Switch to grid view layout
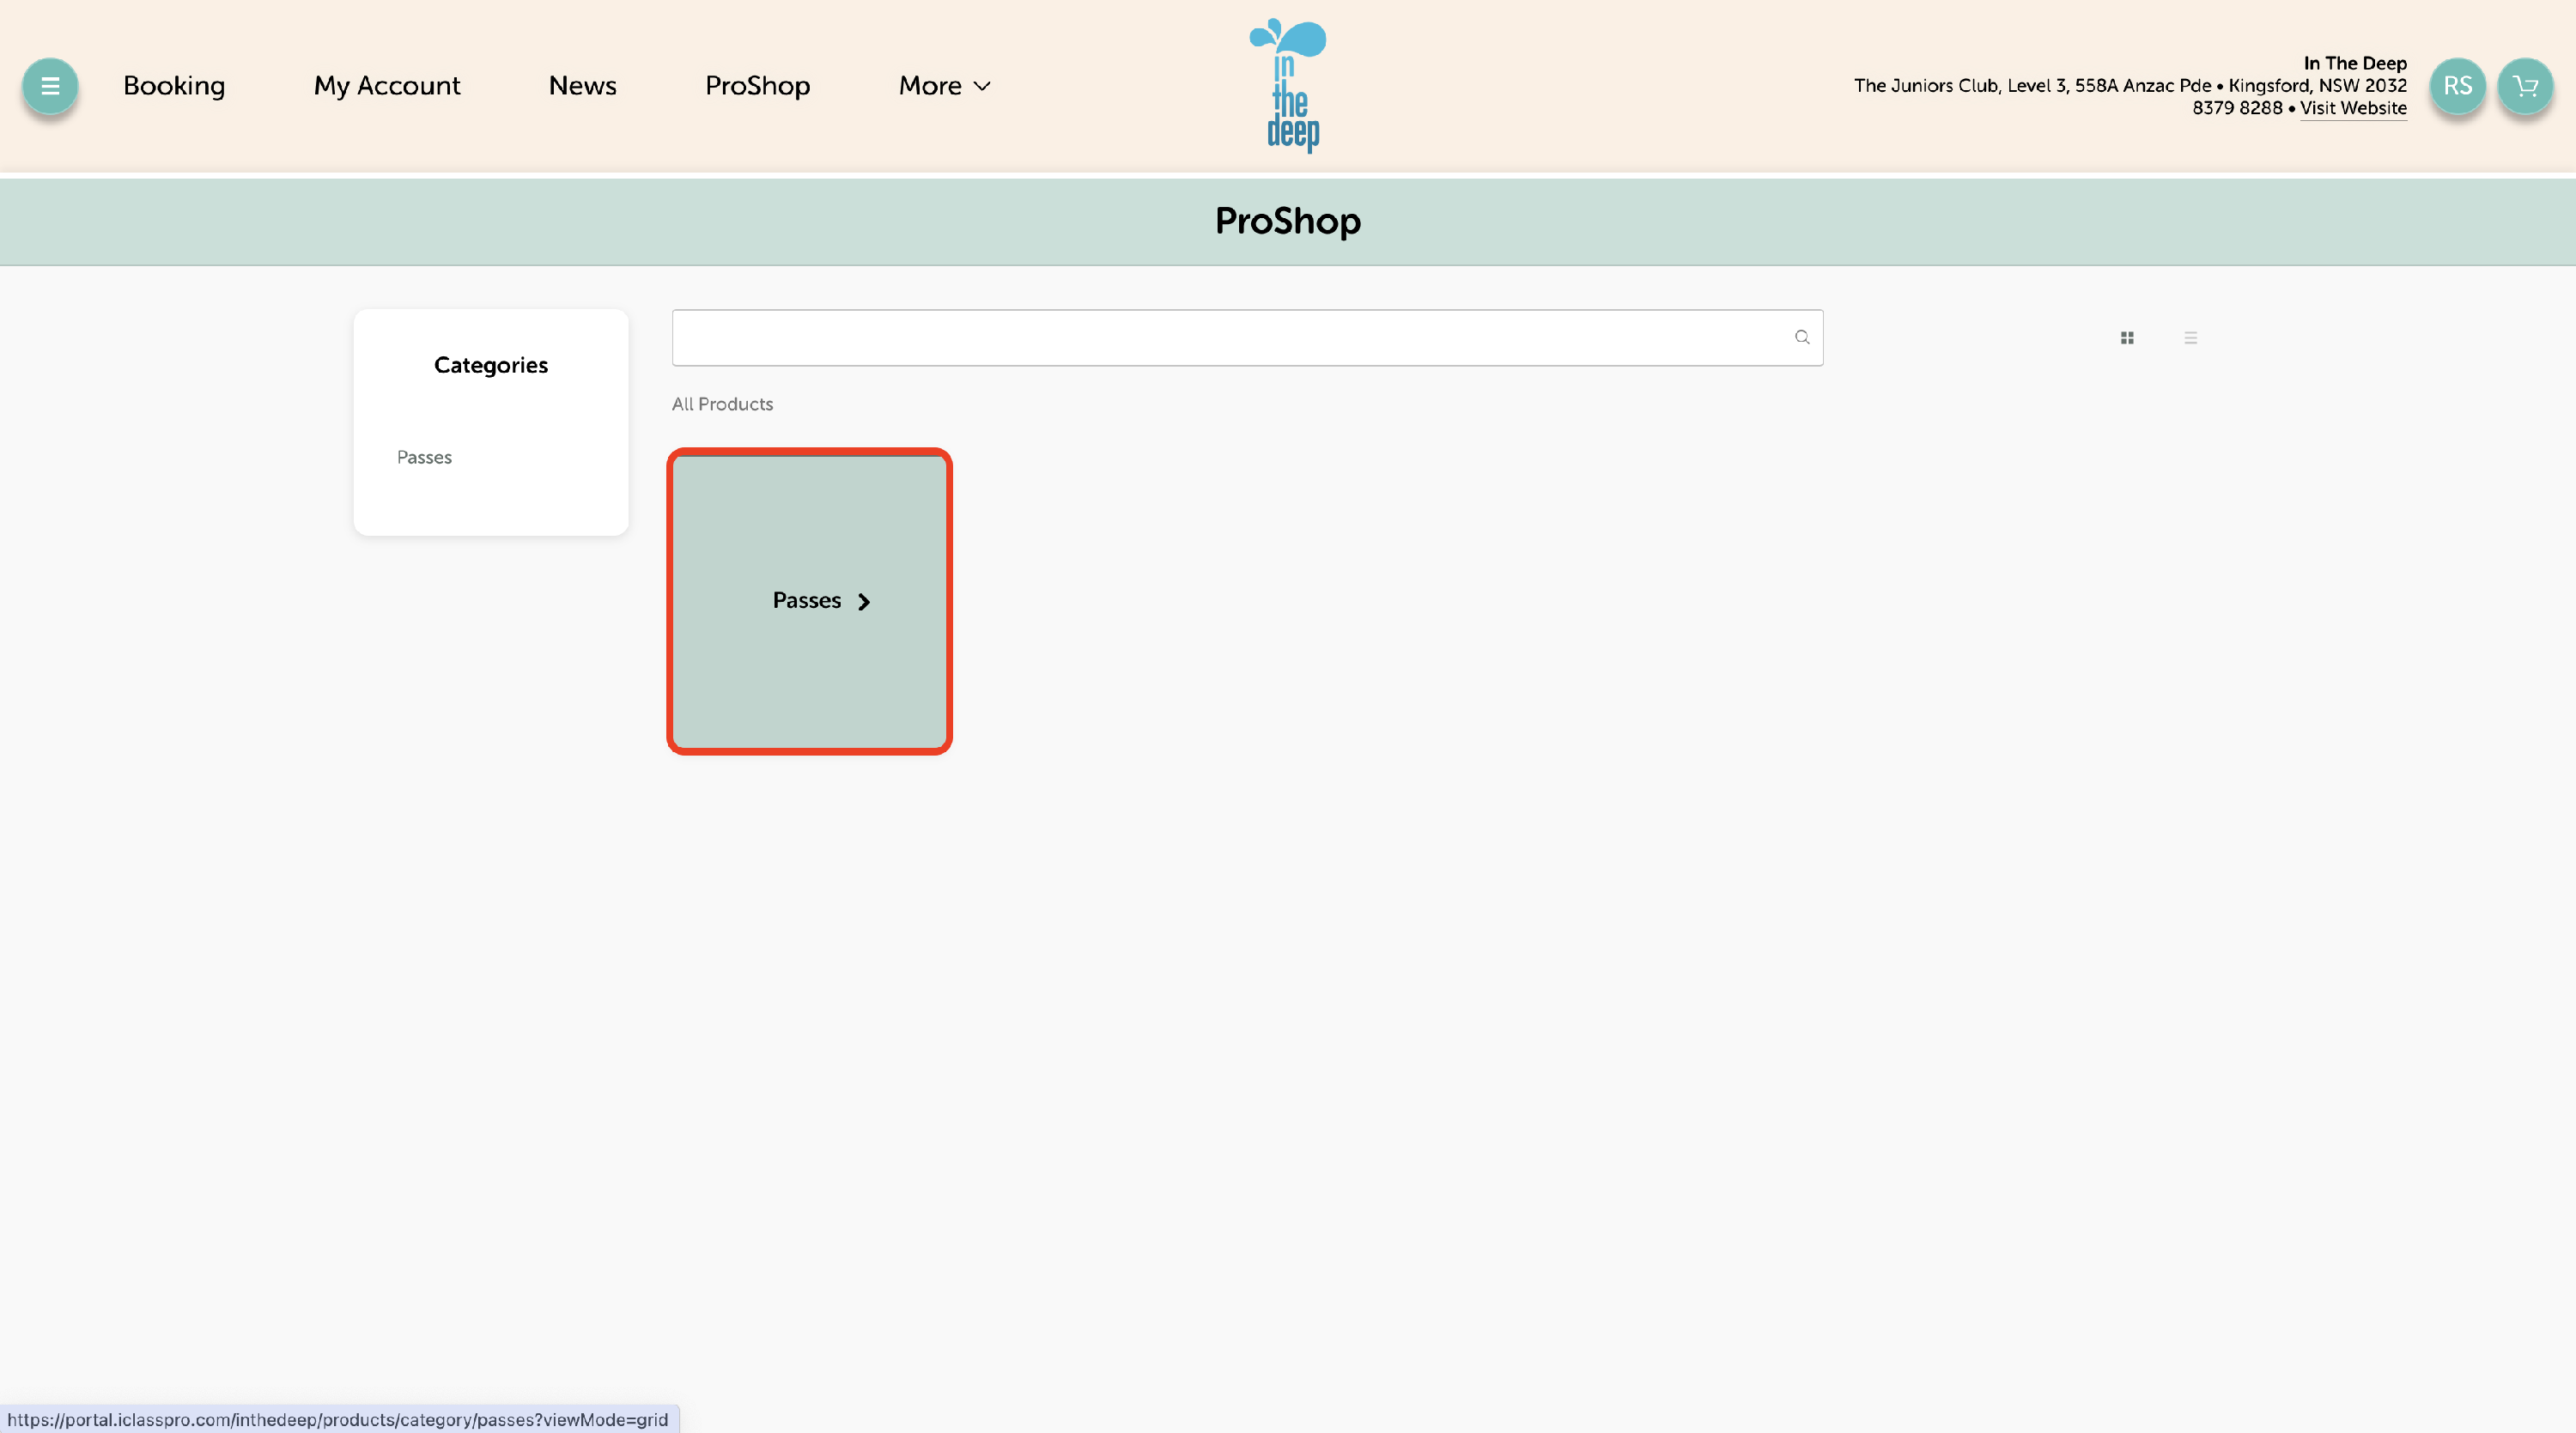 click(x=2127, y=338)
